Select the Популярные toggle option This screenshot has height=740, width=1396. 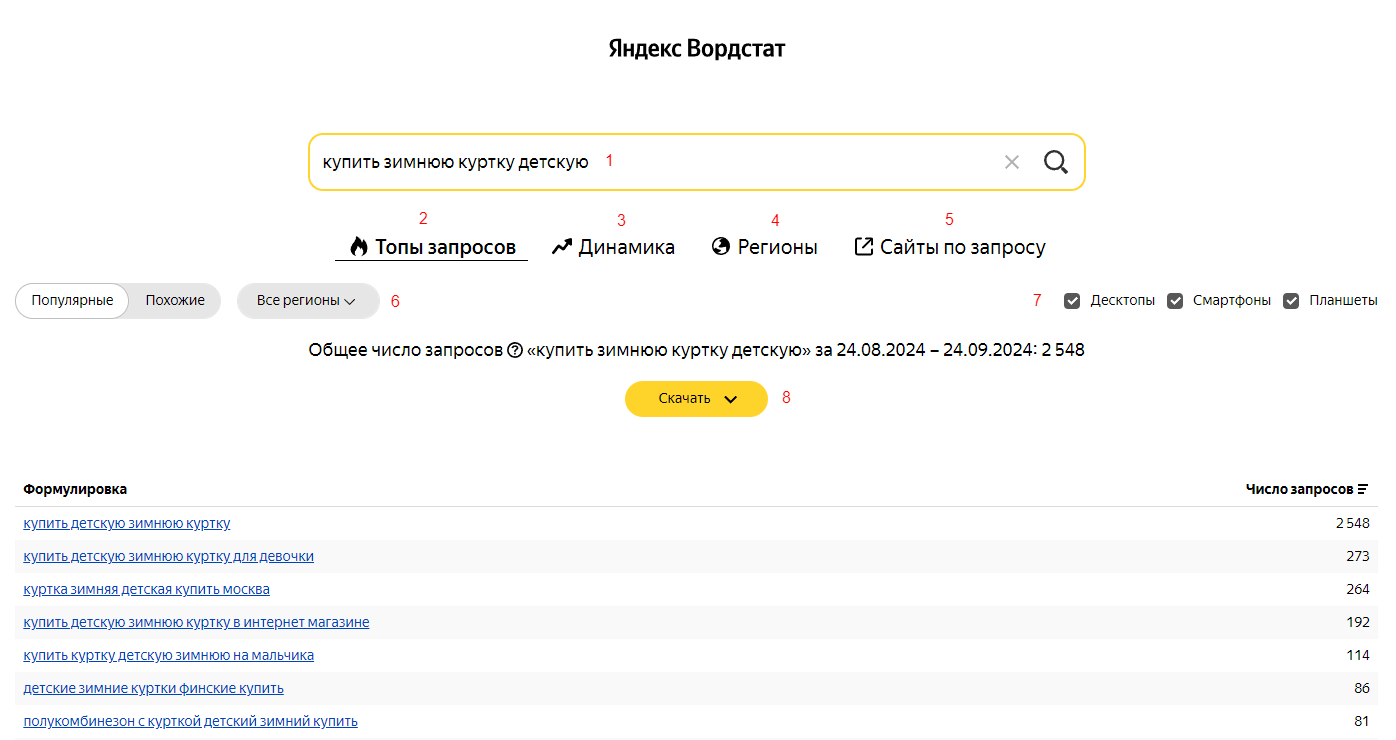click(x=72, y=300)
